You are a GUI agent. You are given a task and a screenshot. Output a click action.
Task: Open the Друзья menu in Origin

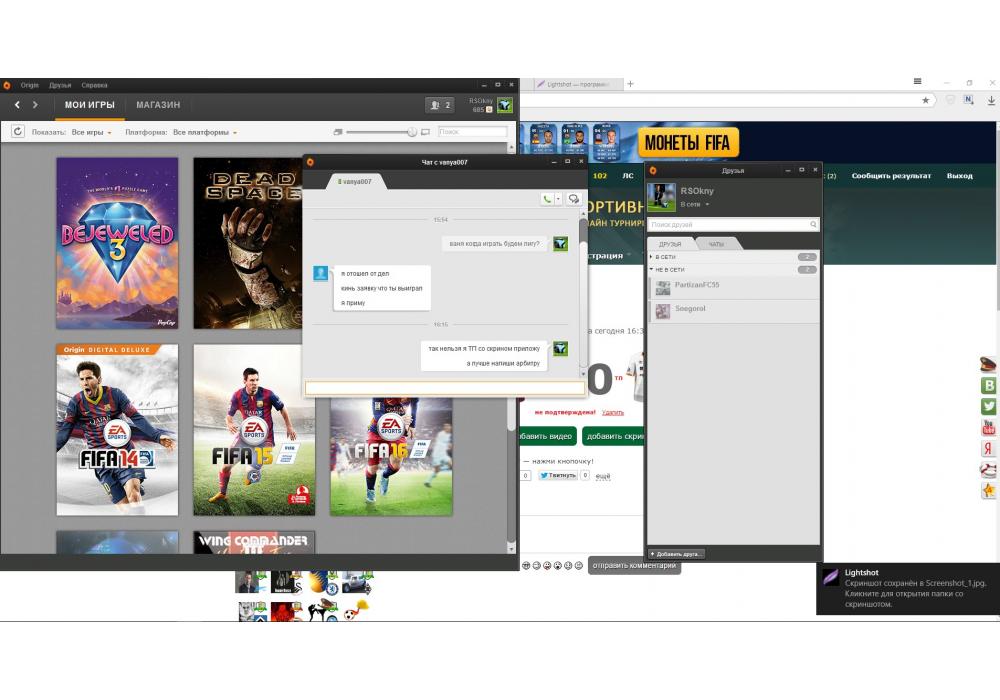[60, 85]
